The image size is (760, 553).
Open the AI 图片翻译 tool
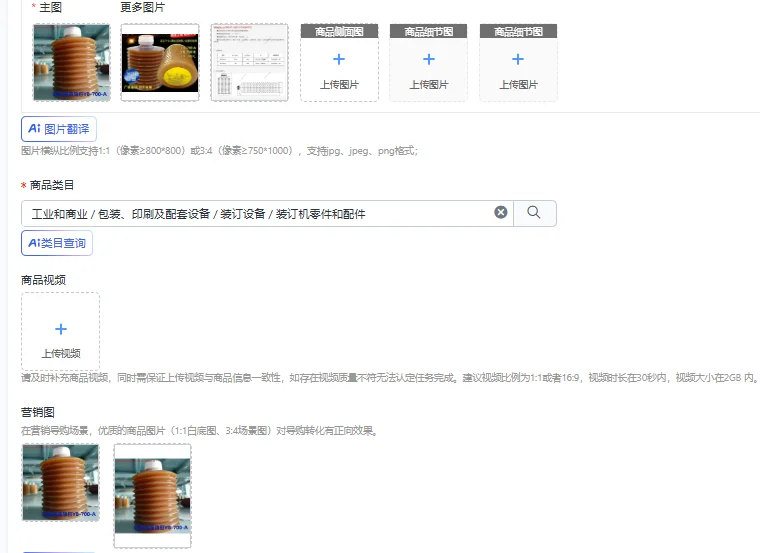coord(59,129)
